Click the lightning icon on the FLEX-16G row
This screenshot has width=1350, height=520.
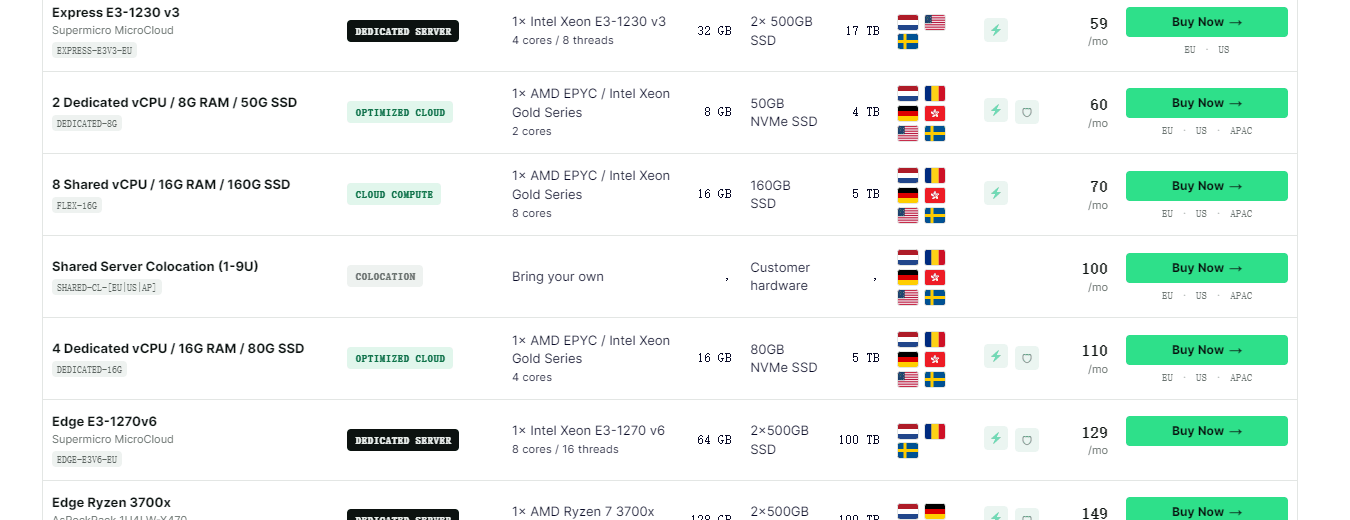(995, 193)
